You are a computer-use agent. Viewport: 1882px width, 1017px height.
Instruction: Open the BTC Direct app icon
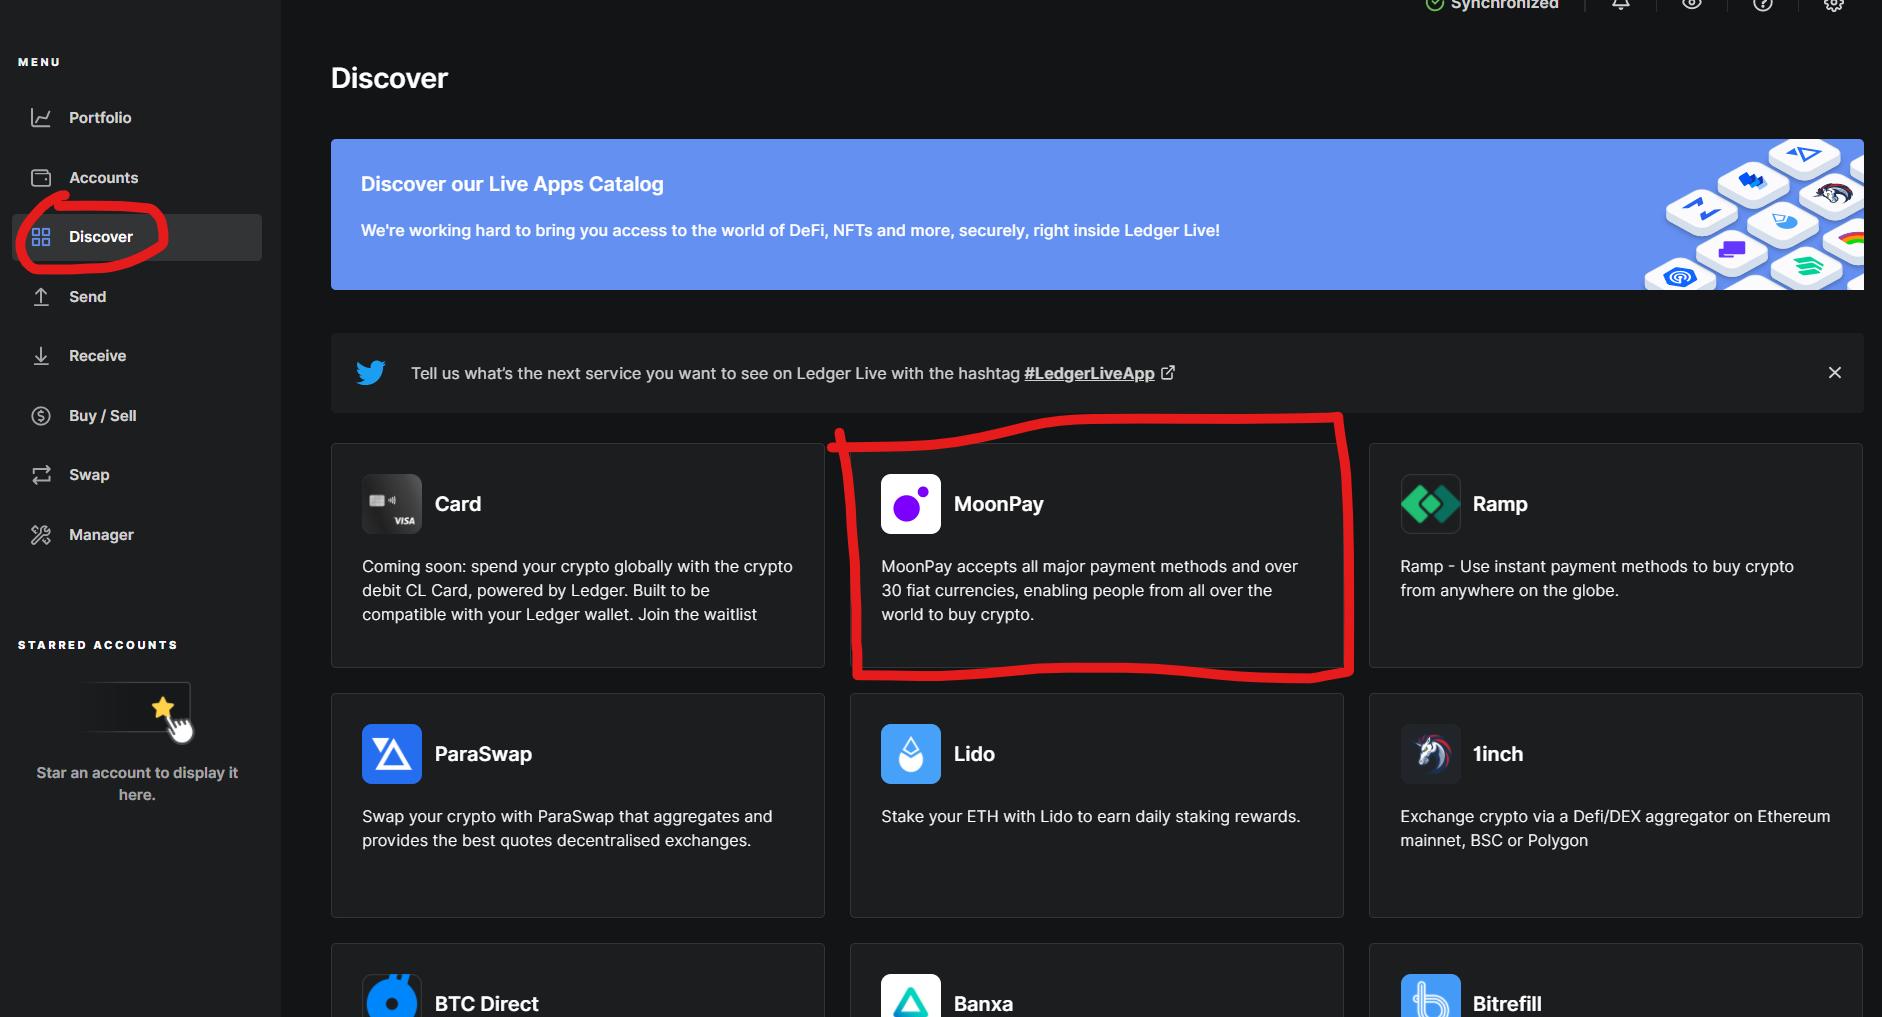(392, 996)
